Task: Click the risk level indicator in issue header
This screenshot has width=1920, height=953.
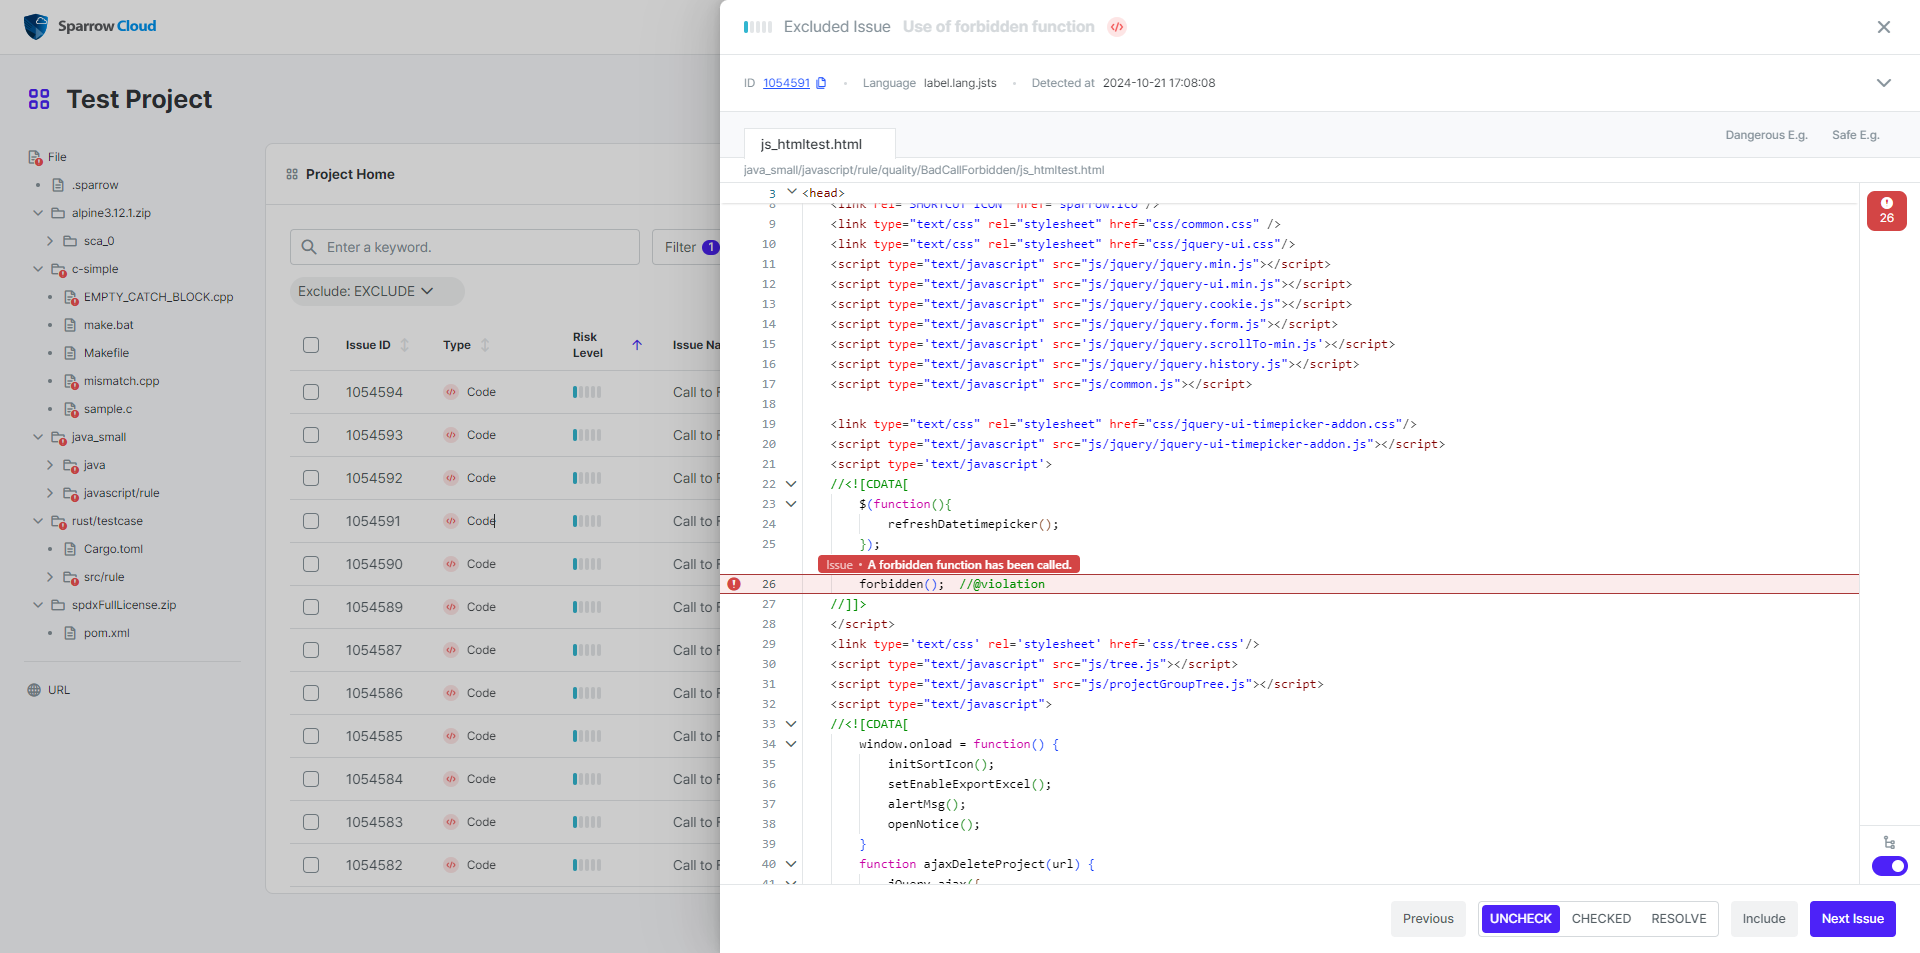Action: point(758,27)
